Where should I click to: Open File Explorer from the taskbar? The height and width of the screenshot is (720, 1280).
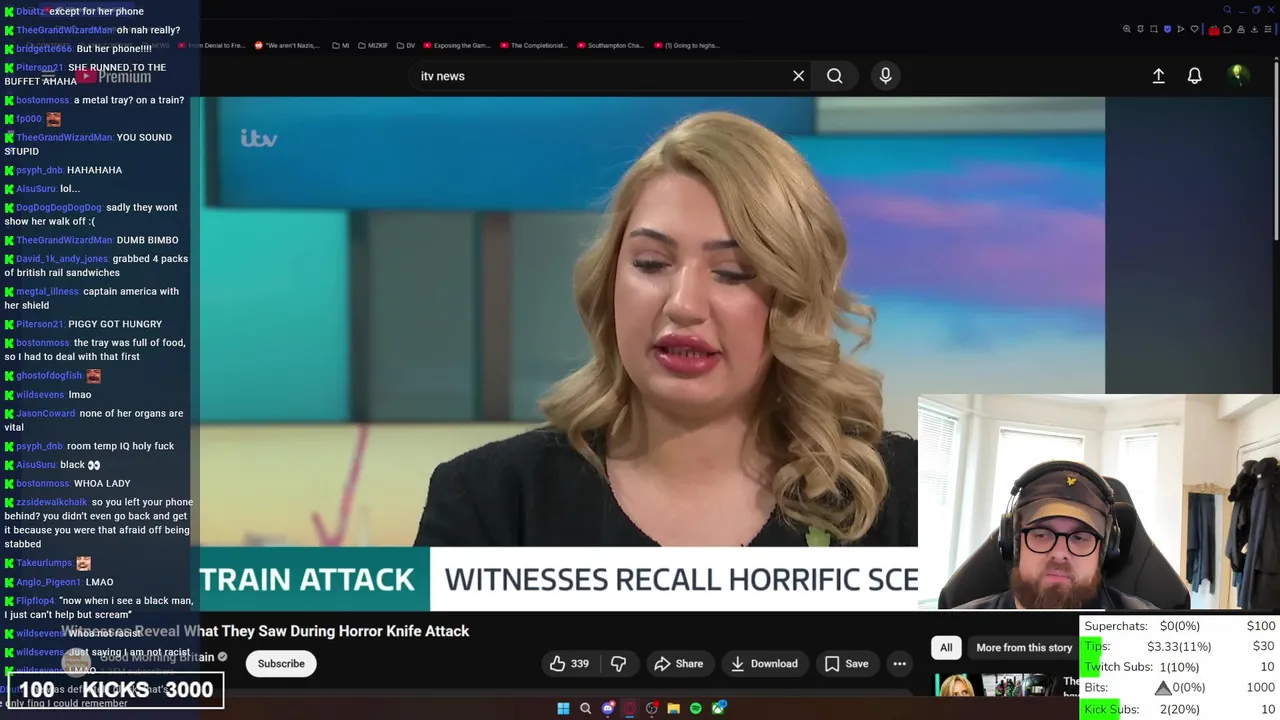coord(674,708)
